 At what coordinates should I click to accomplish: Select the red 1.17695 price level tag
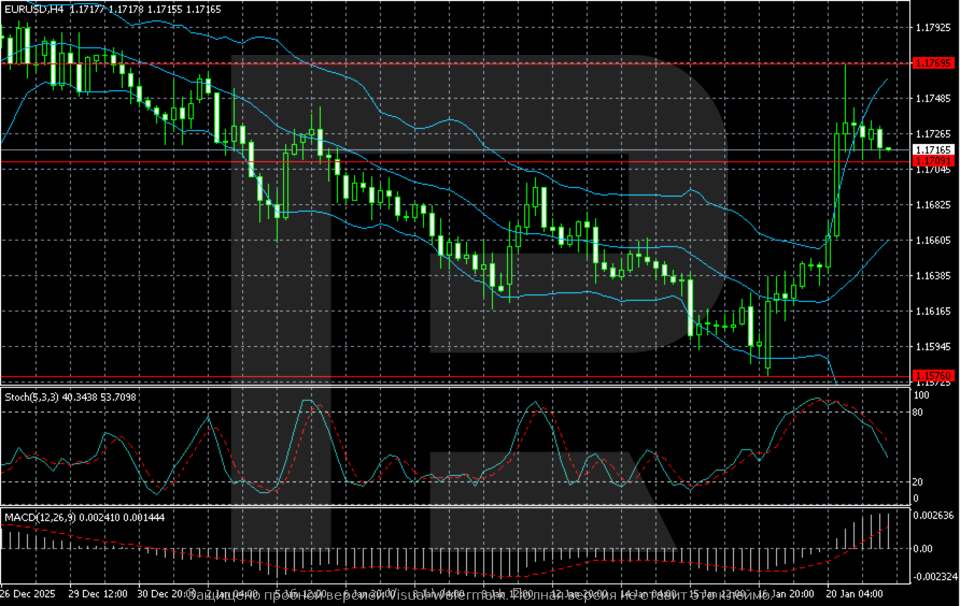pyautogui.click(x=934, y=63)
